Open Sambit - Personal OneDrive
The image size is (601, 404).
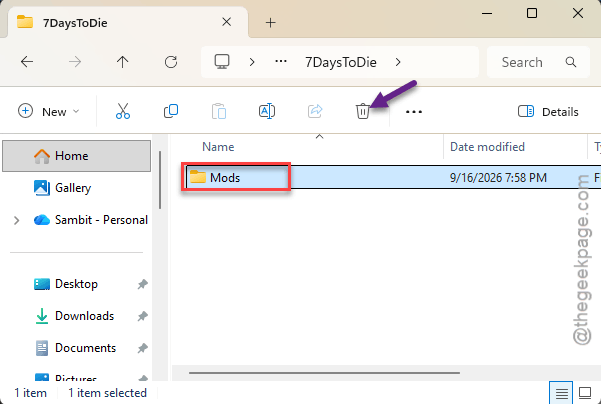[x=91, y=220]
